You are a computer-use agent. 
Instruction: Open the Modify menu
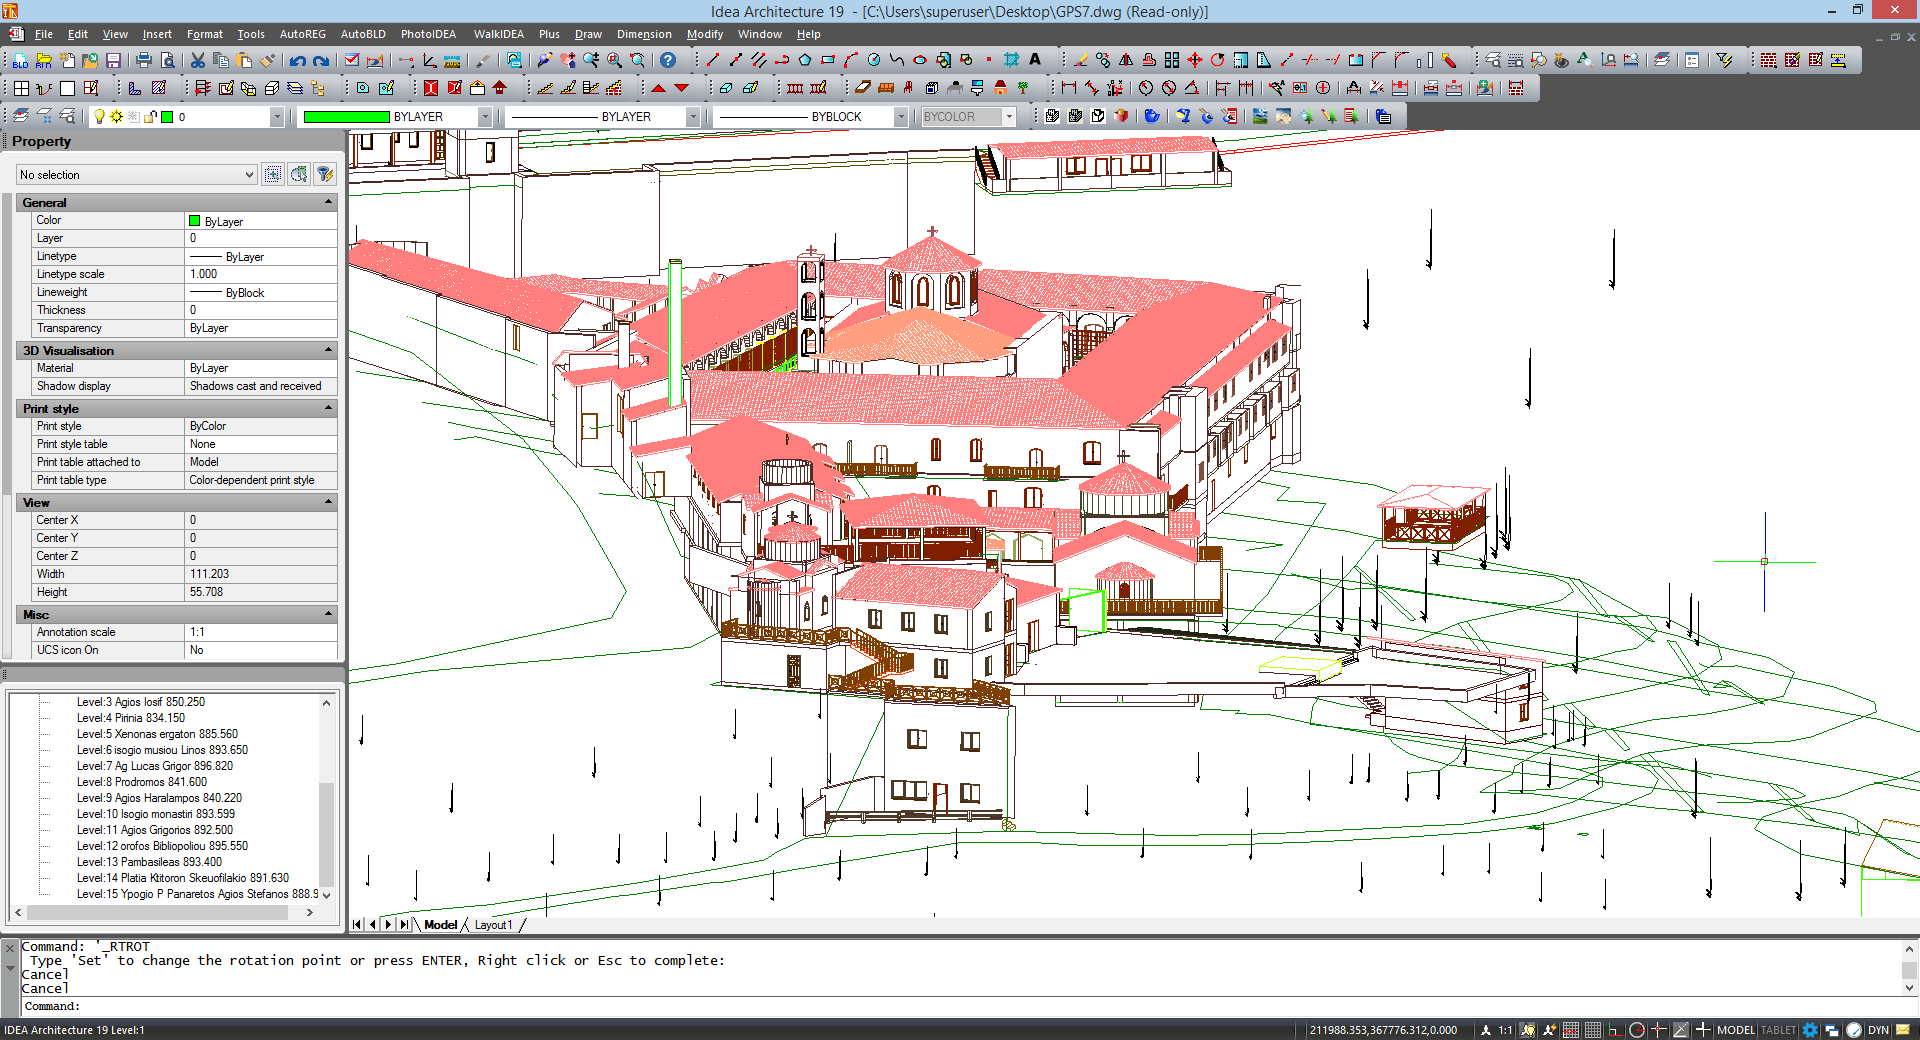click(x=705, y=34)
